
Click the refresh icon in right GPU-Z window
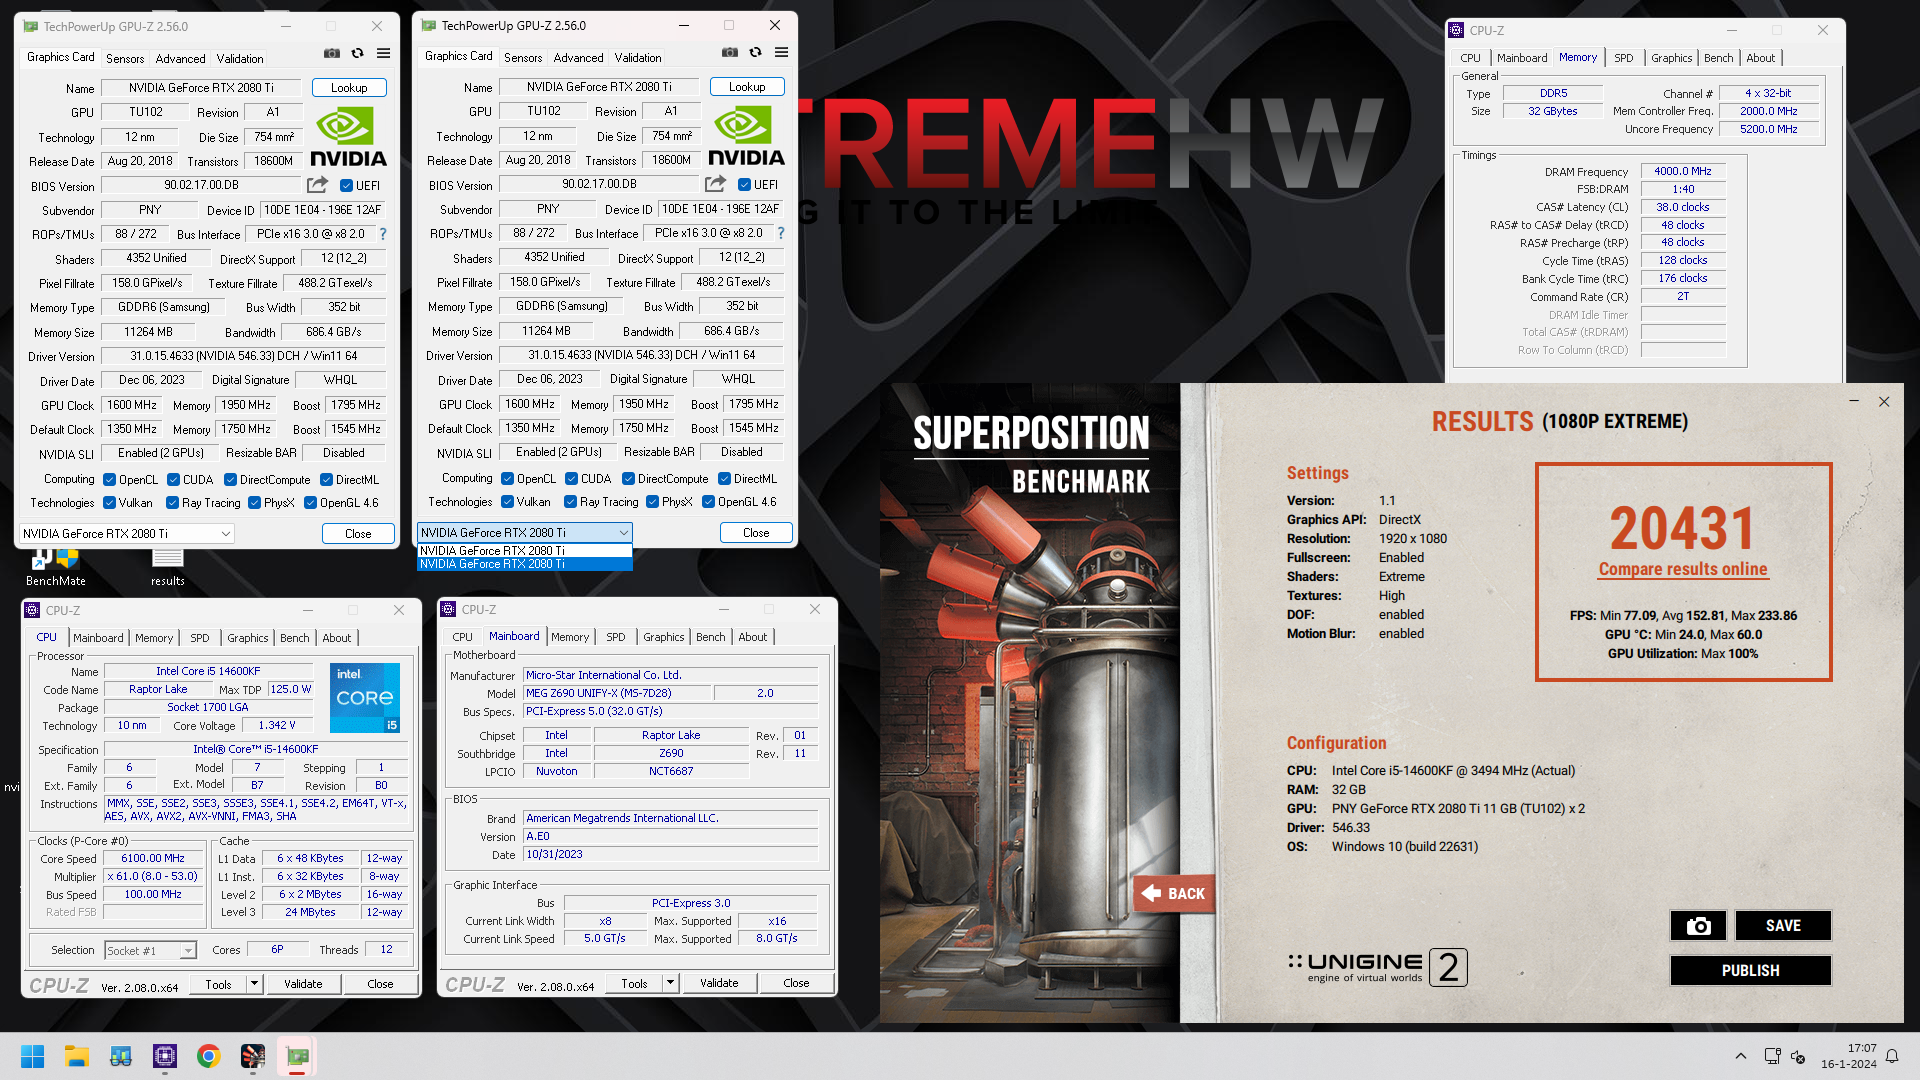[755, 53]
